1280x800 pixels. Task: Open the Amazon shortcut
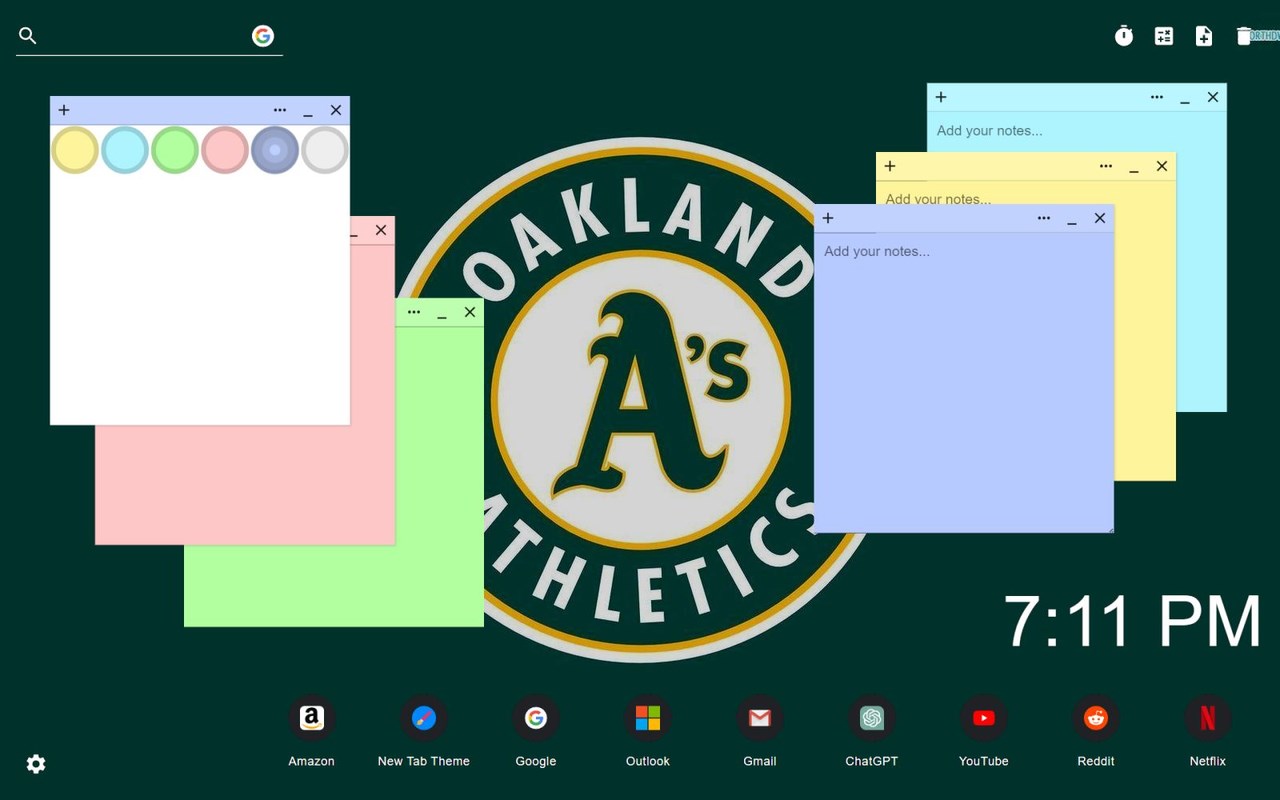click(x=312, y=718)
